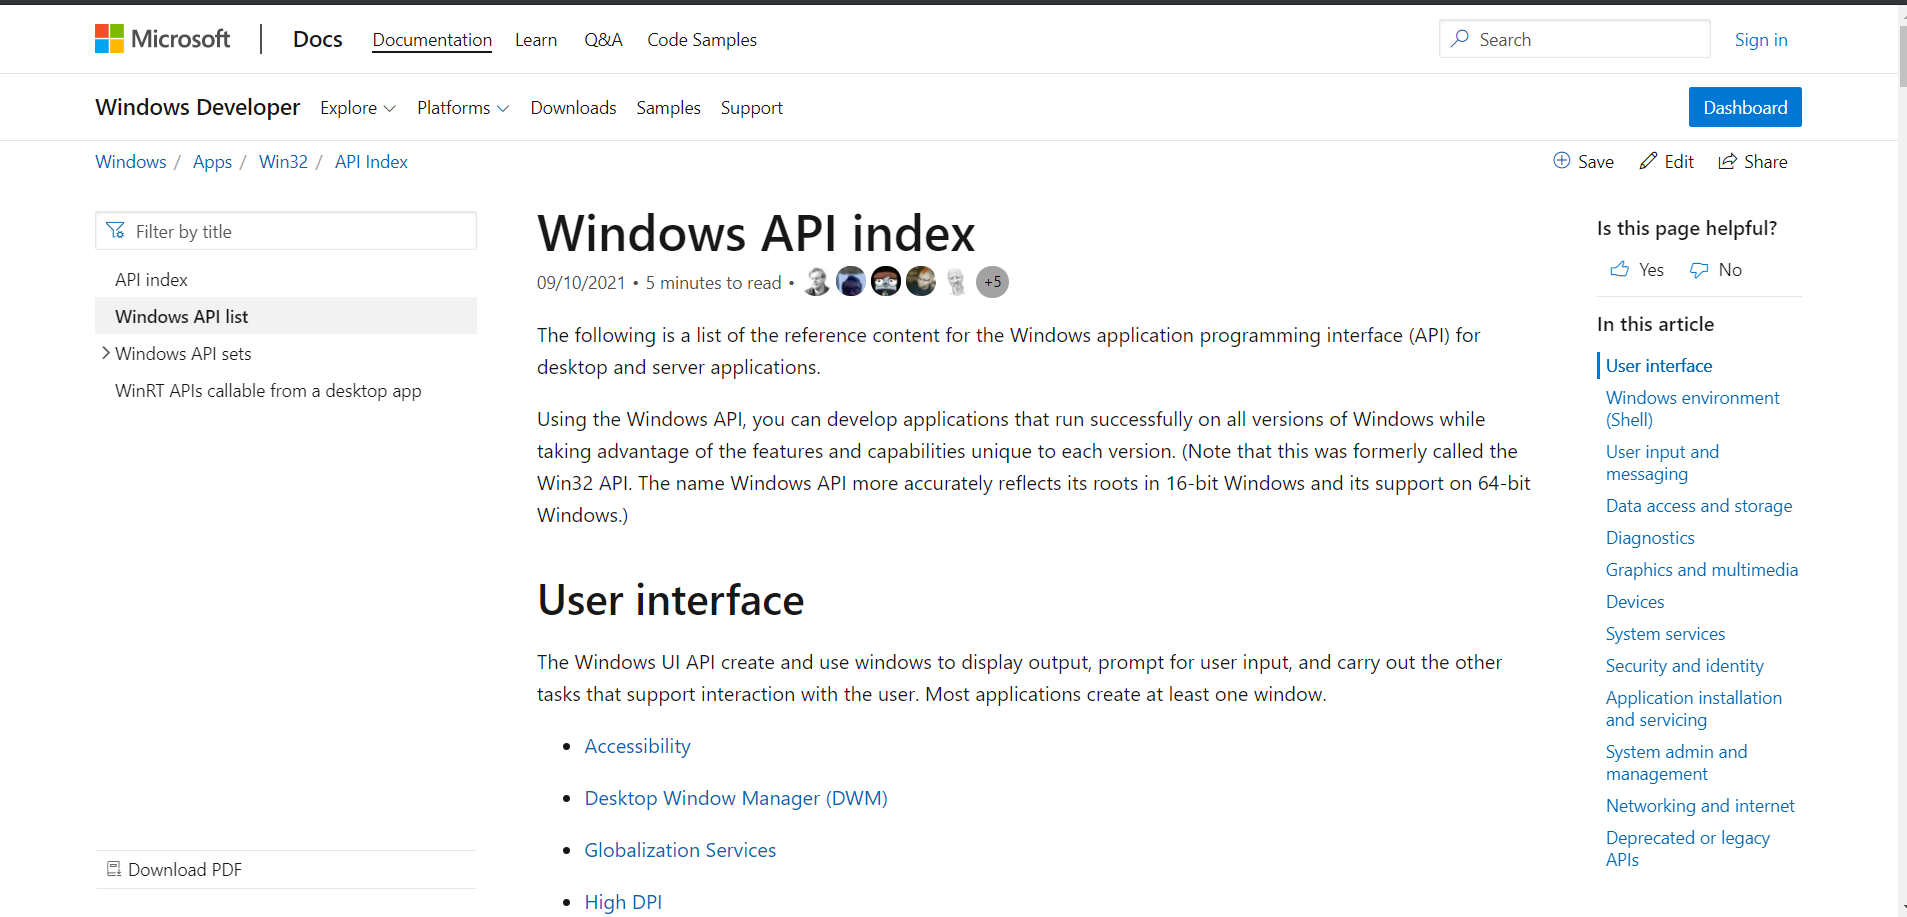Jump to Deprecated or legacy APIs
The image size is (1907, 917).
[1688, 849]
